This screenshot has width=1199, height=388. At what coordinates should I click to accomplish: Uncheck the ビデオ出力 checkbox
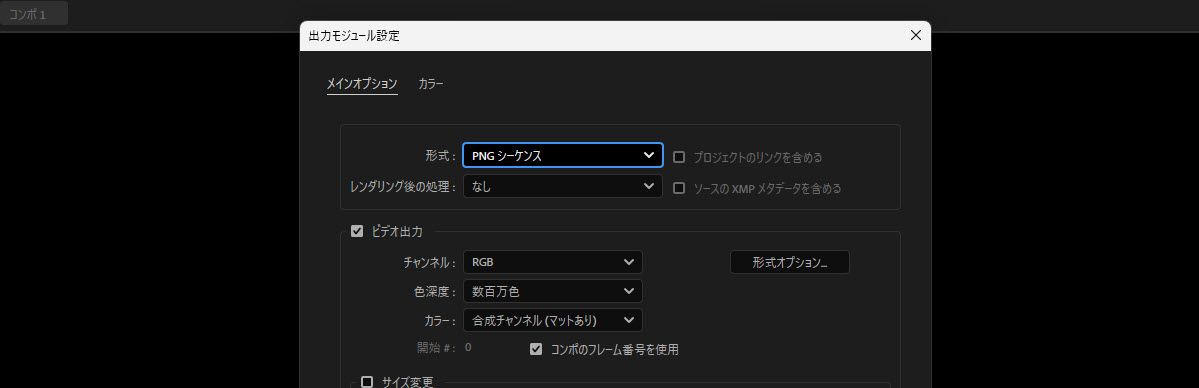point(356,231)
